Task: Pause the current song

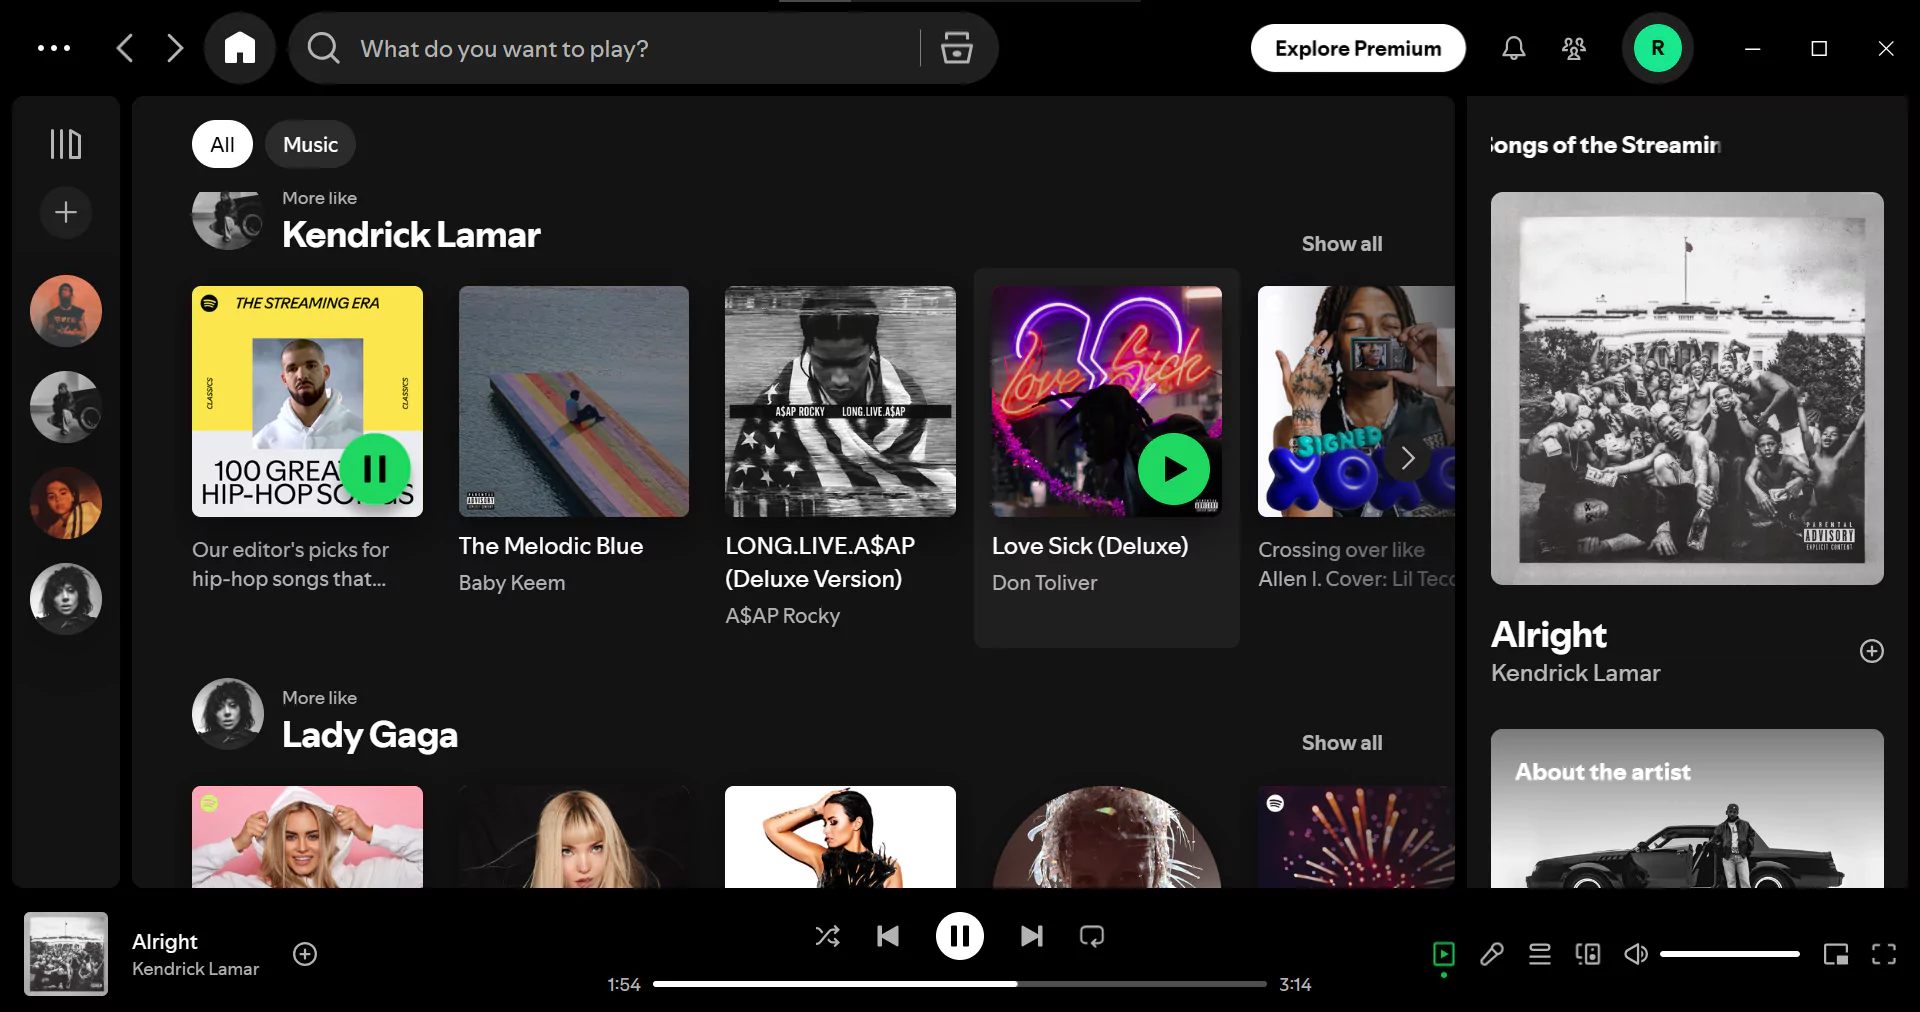Action: pyautogui.click(x=960, y=936)
